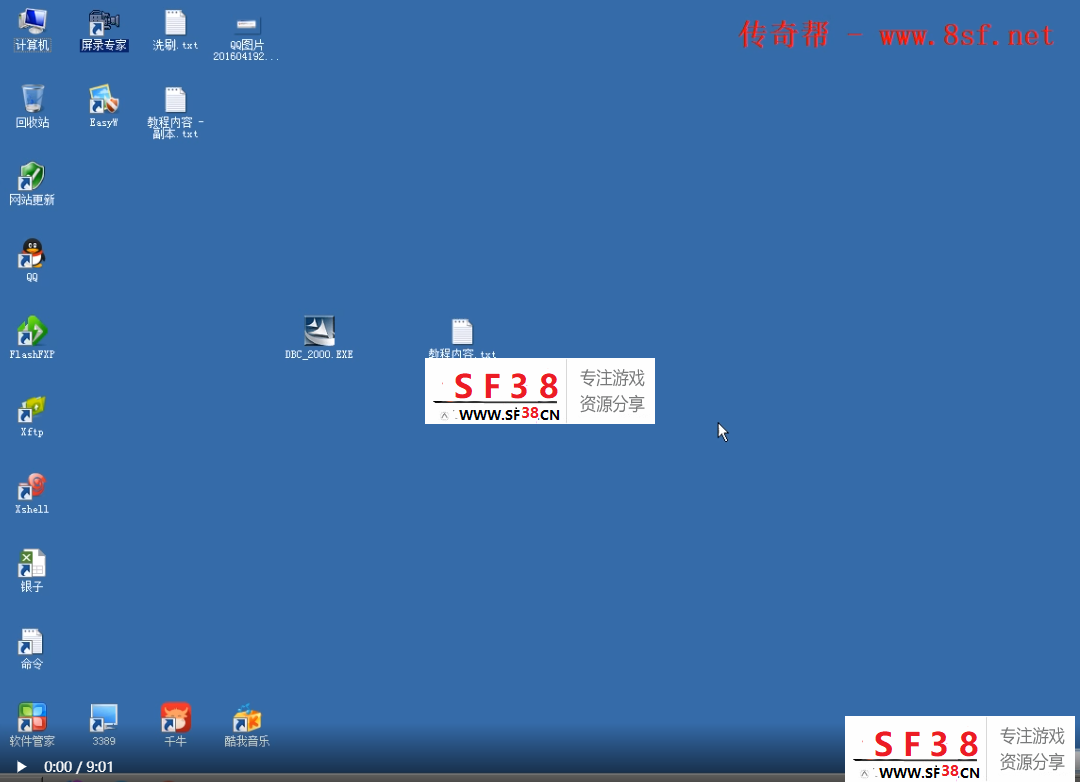The height and width of the screenshot is (782, 1080).
Task: Click the 0:00 / 9:01 time display
Action: click(79, 767)
